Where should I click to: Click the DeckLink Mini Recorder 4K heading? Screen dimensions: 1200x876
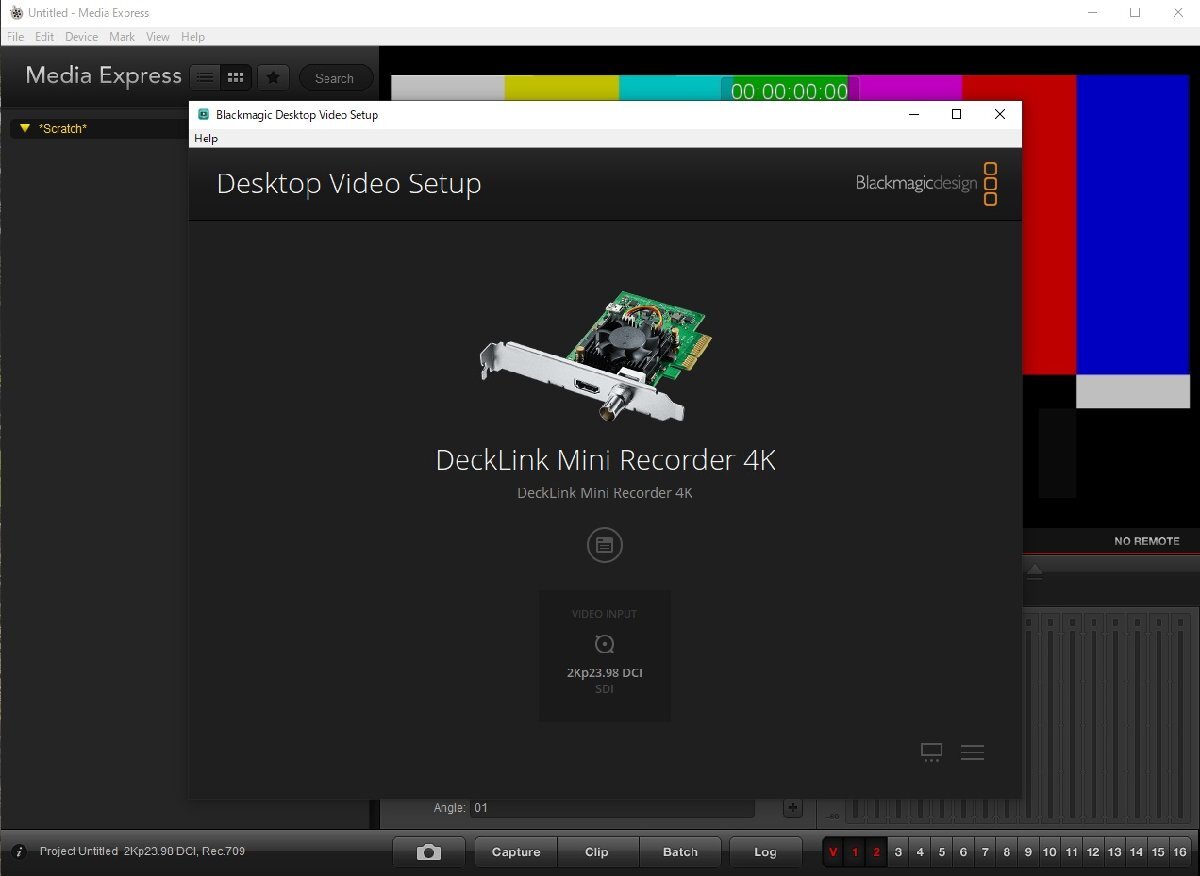click(605, 460)
